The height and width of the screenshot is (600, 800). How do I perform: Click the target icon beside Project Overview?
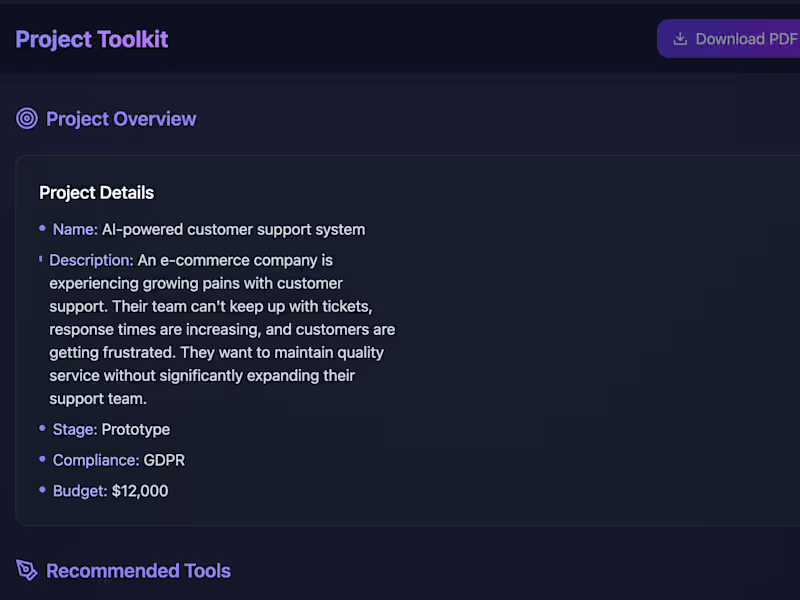click(27, 119)
